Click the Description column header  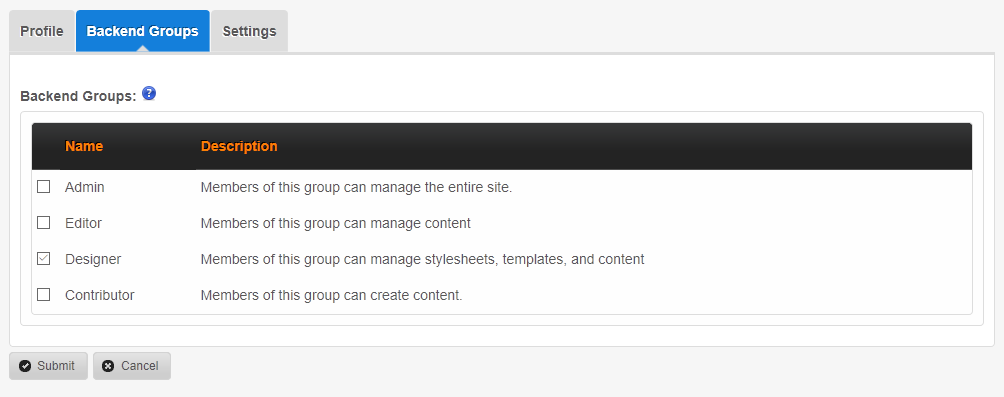239,146
